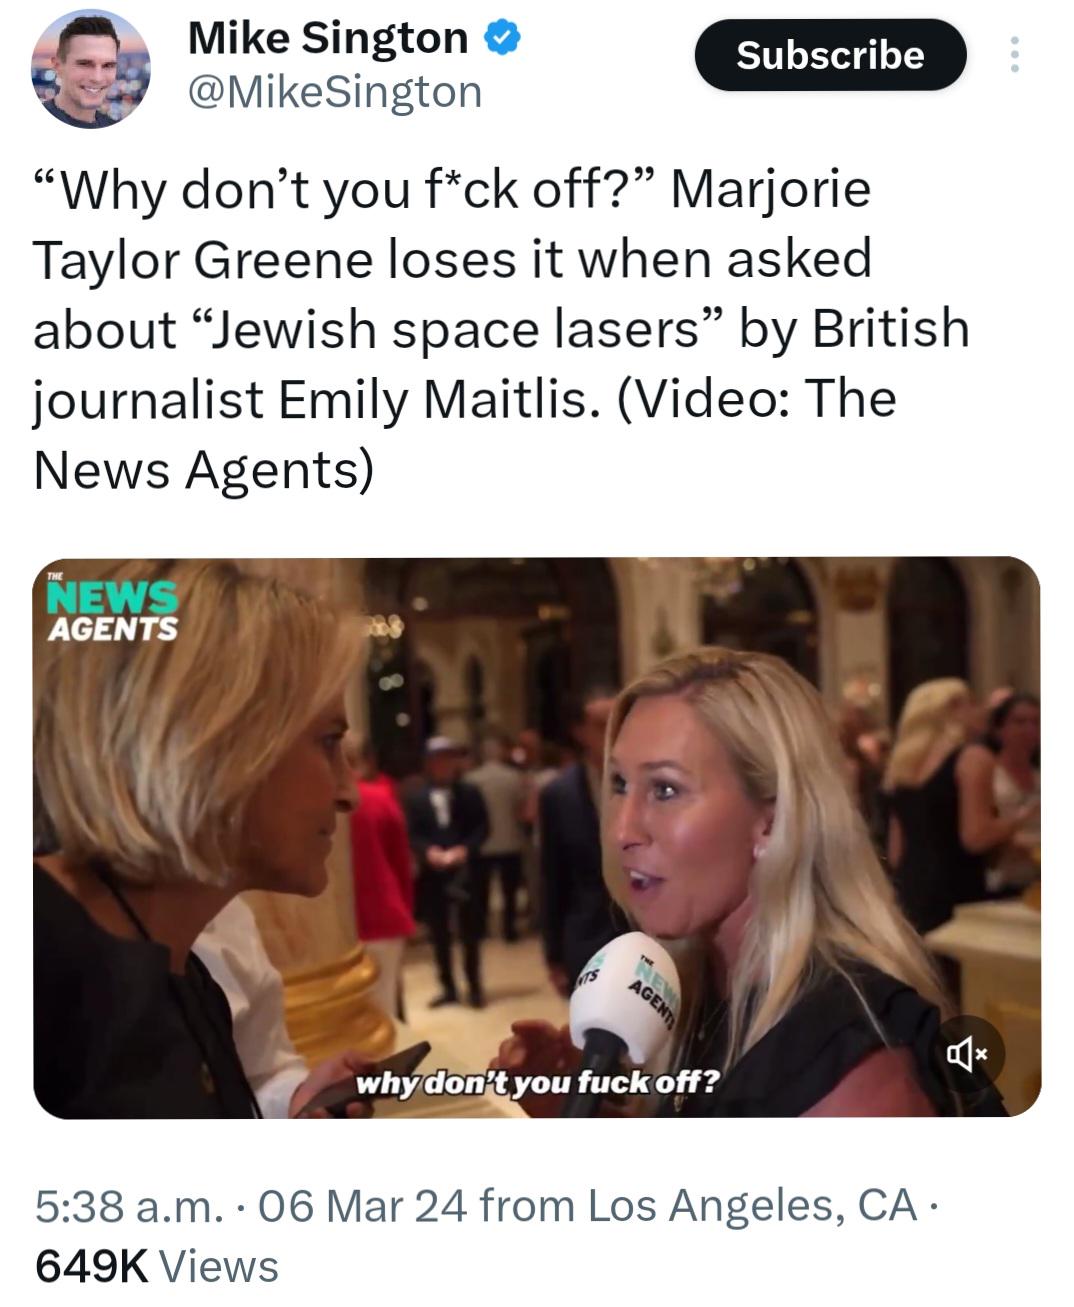Open the @MikeSington handle link
The image size is (1074, 1307).
[334, 92]
